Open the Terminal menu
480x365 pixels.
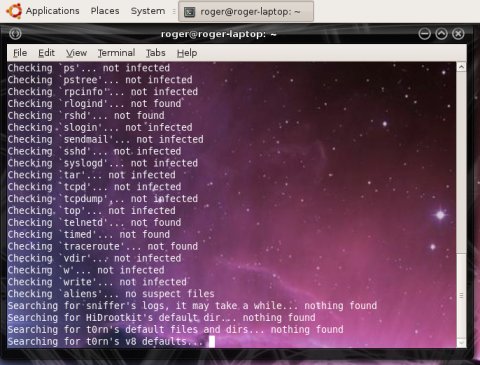(x=116, y=53)
